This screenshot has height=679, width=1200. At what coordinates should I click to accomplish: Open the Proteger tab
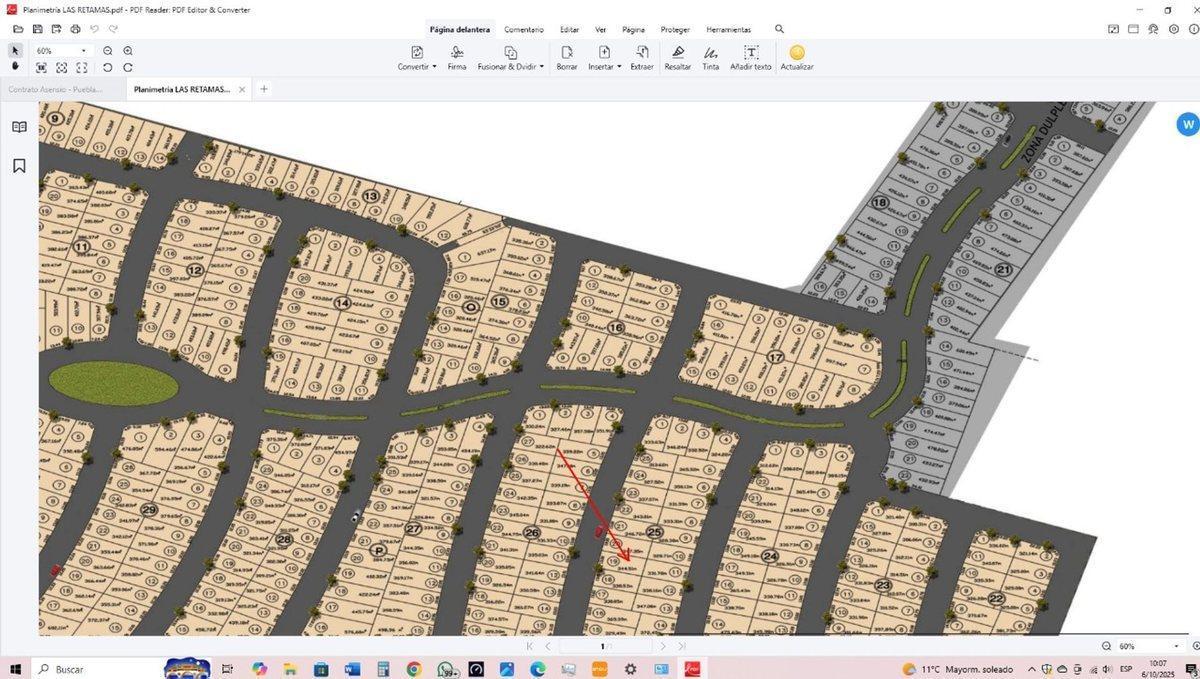pyautogui.click(x=675, y=29)
